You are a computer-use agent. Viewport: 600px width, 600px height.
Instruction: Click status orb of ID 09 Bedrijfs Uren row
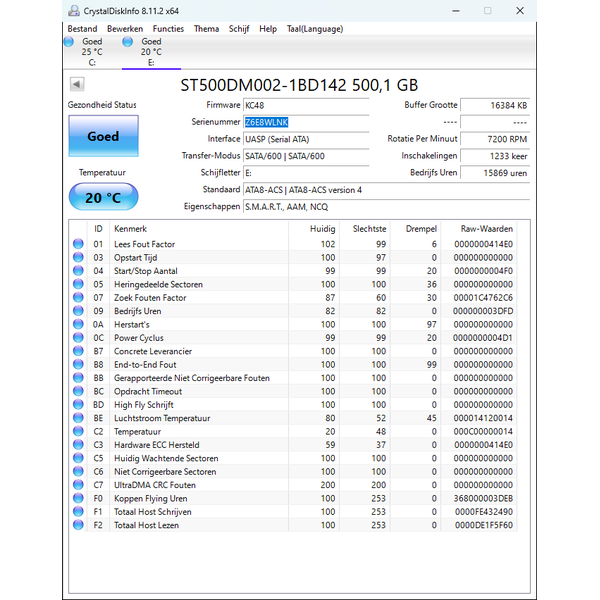pyautogui.click(x=78, y=311)
